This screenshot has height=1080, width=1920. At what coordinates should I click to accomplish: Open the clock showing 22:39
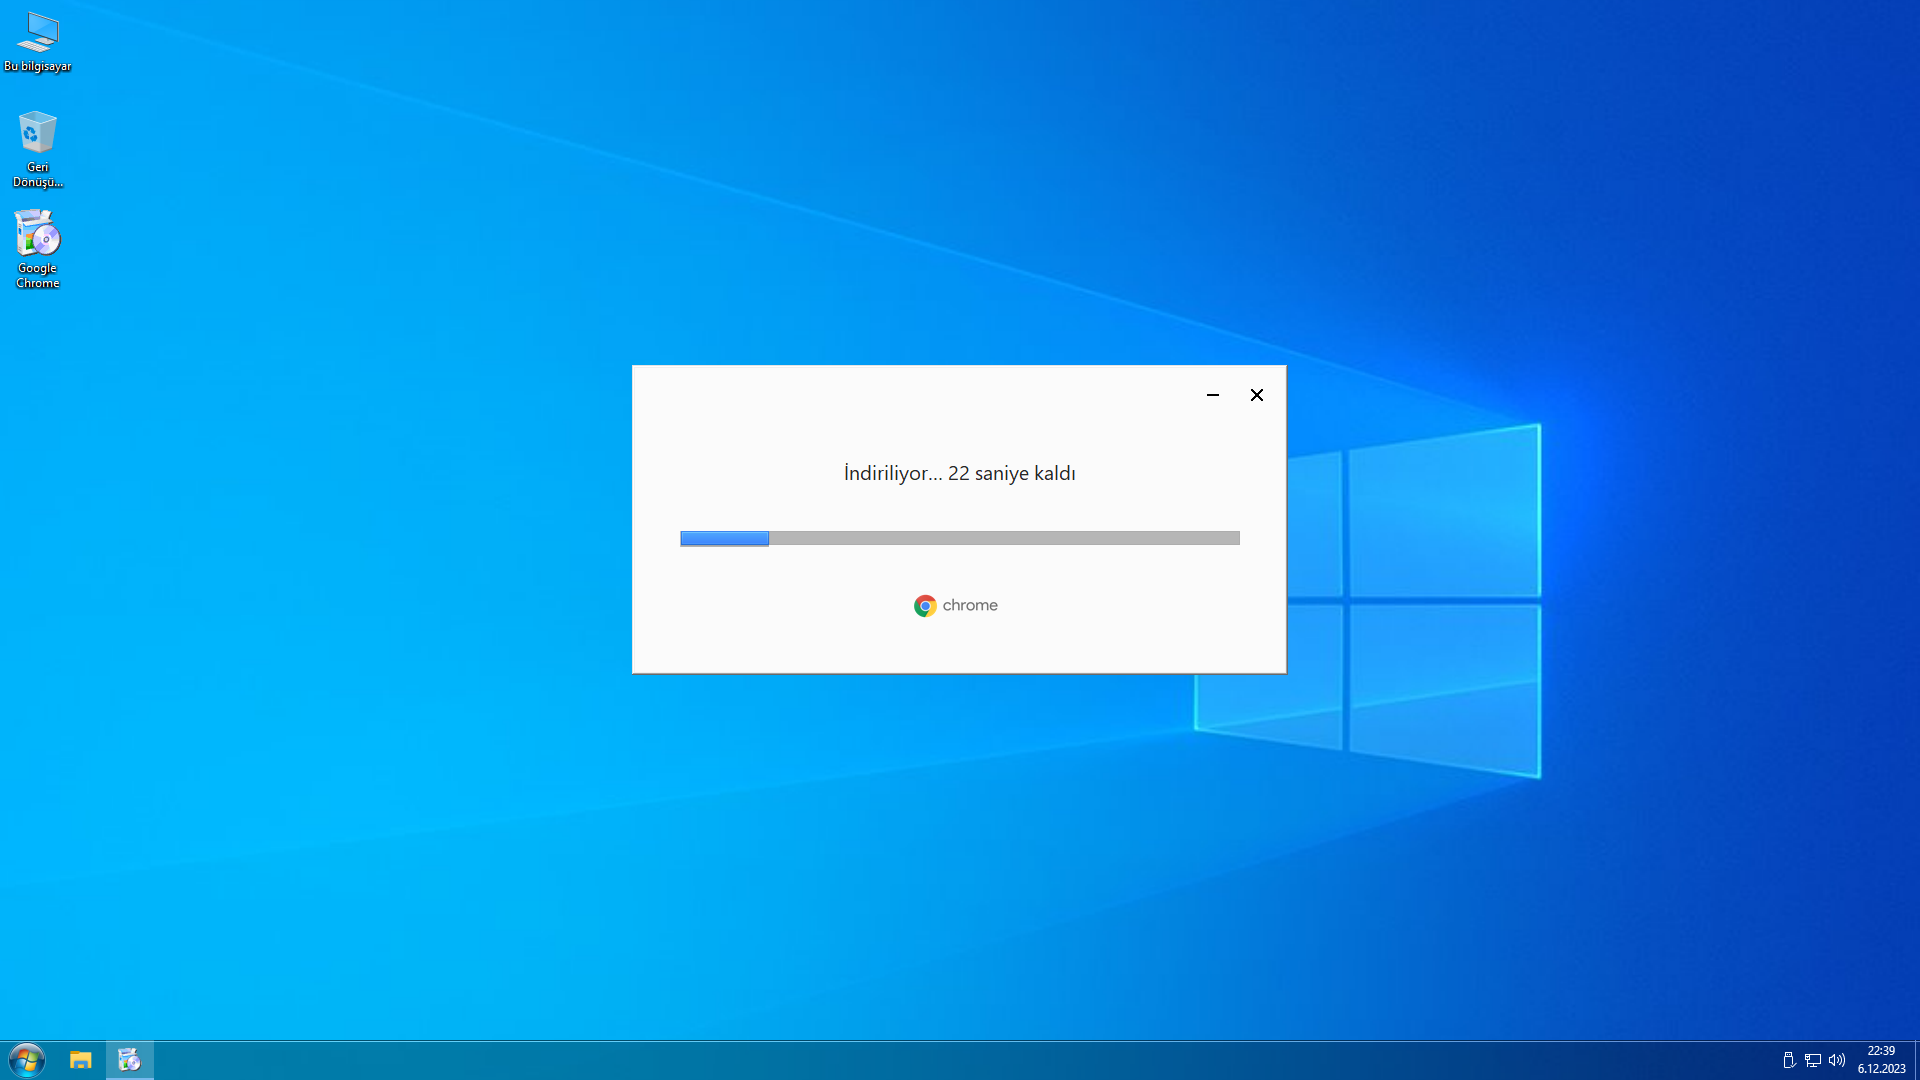tap(1881, 1060)
